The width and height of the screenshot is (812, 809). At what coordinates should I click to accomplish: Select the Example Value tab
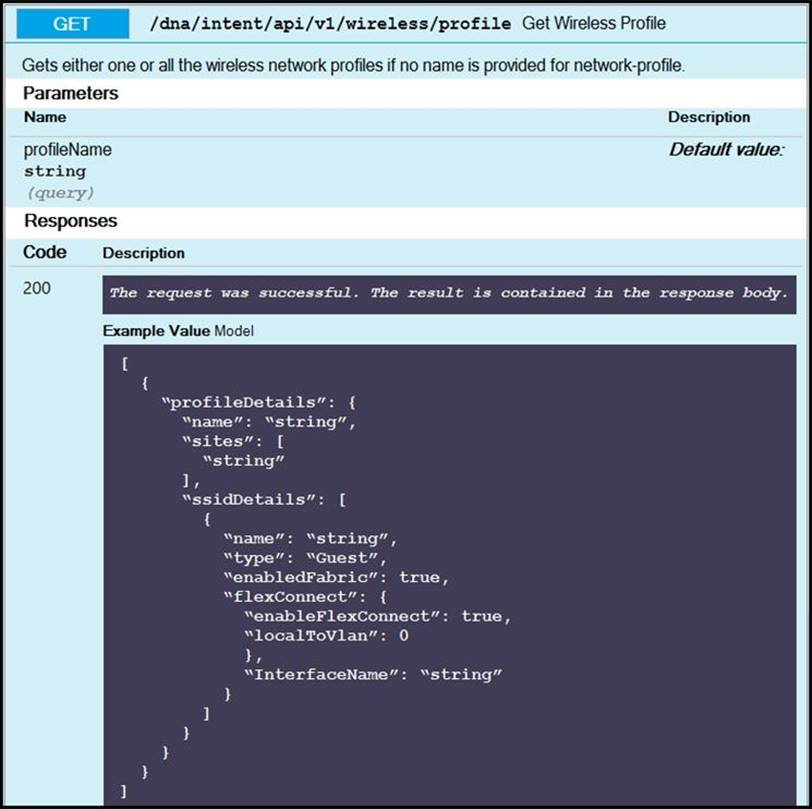(x=156, y=330)
